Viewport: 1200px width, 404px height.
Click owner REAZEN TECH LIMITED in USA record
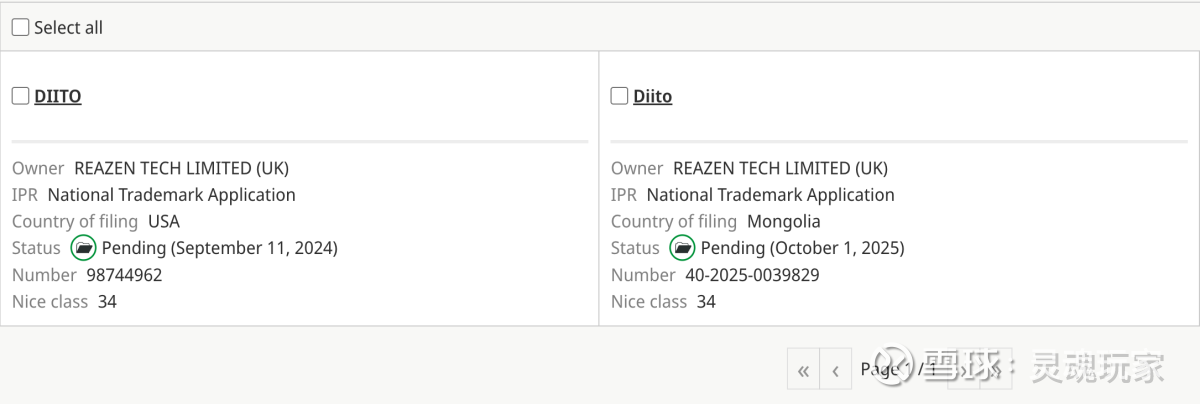click(181, 168)
